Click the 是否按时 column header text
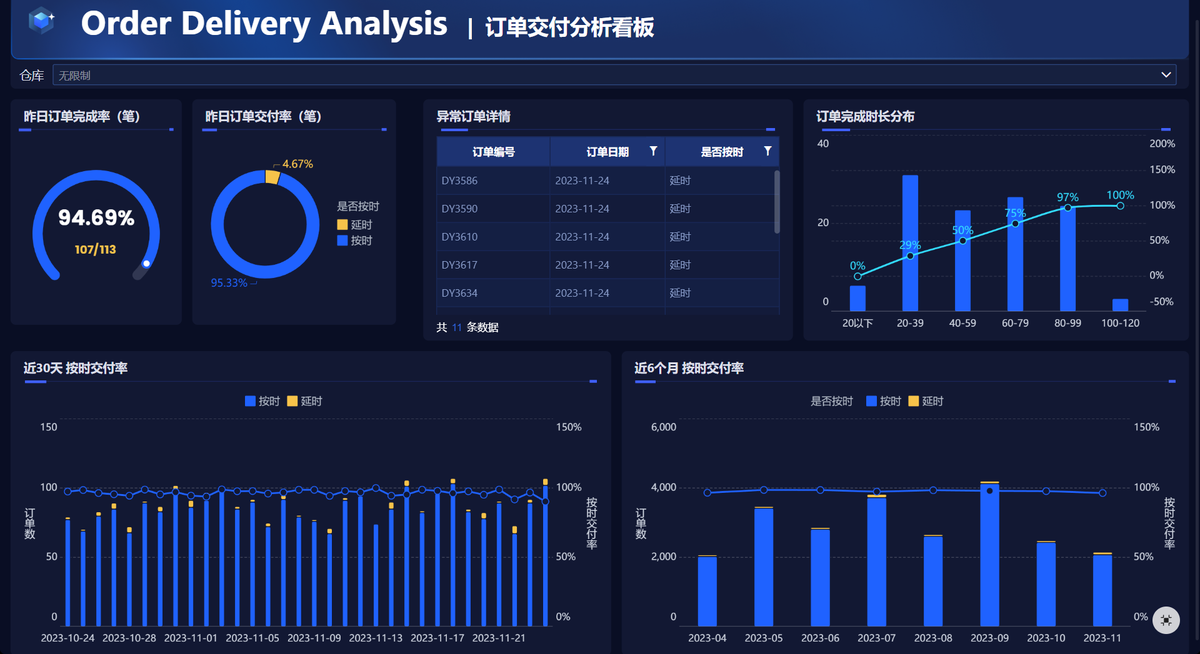Image resolution: width=1200 pixels, height=654 pixels. pyautogui.click(x=721, y=152)
